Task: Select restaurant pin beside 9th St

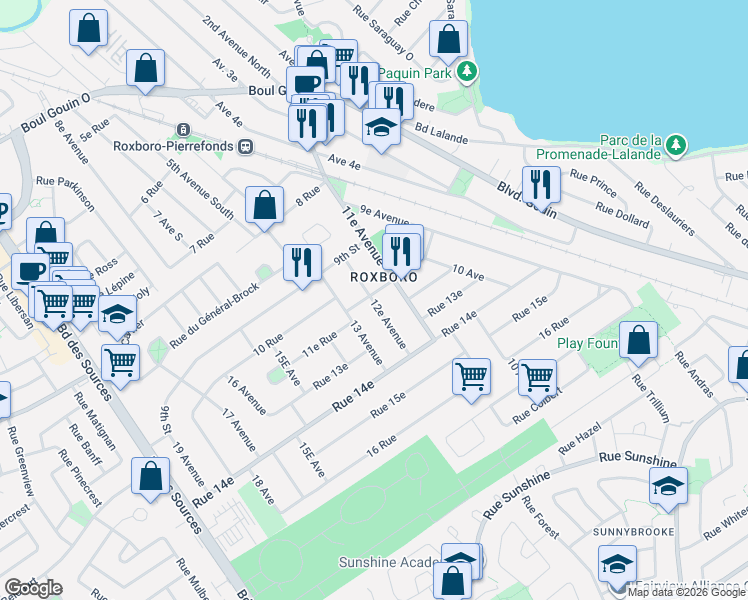Action: 302,265
